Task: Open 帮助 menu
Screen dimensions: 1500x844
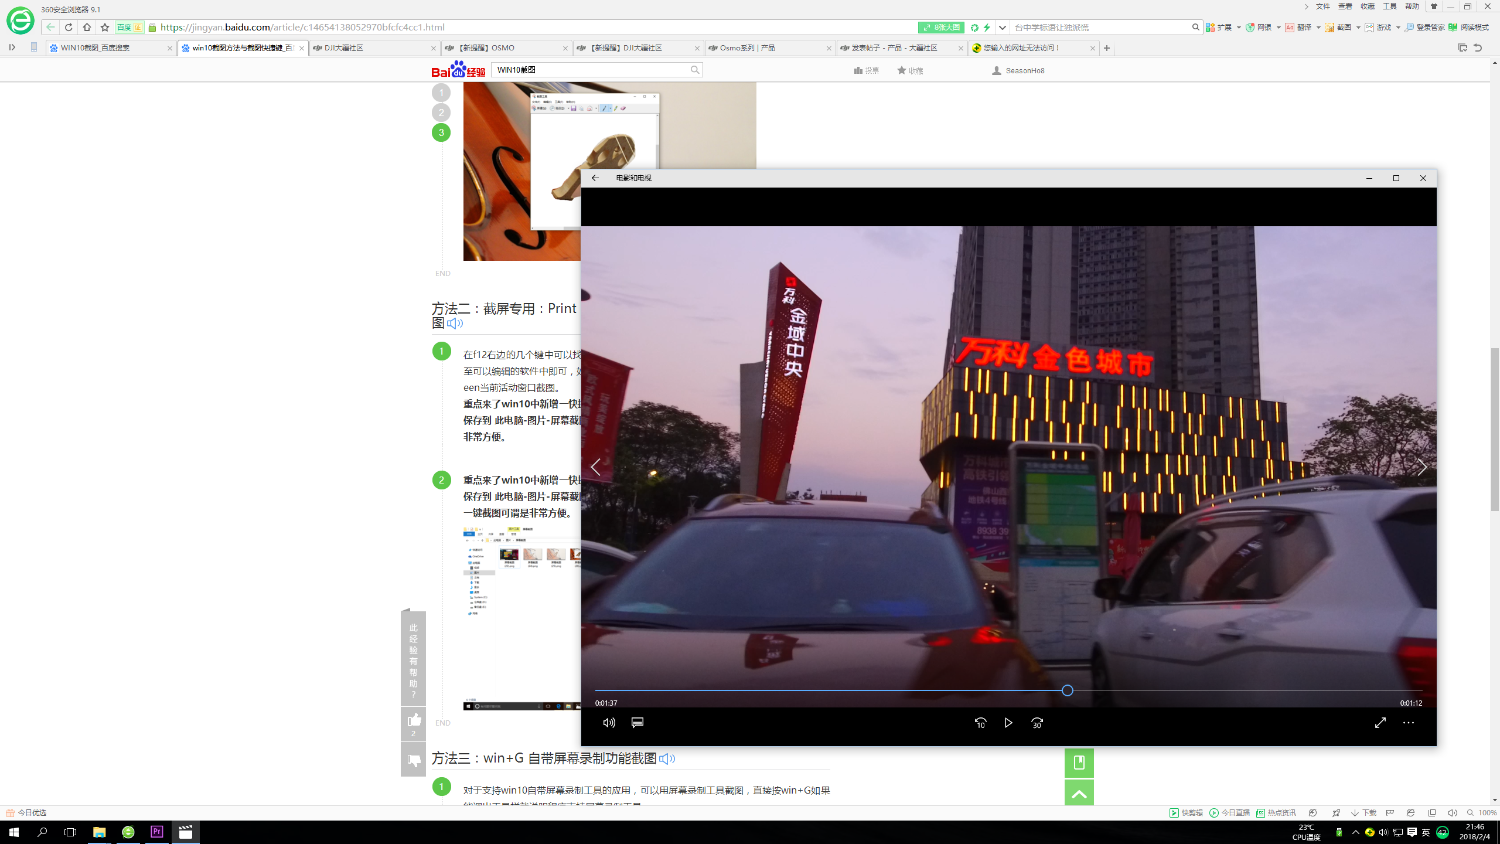Action: pos(1411,6)
